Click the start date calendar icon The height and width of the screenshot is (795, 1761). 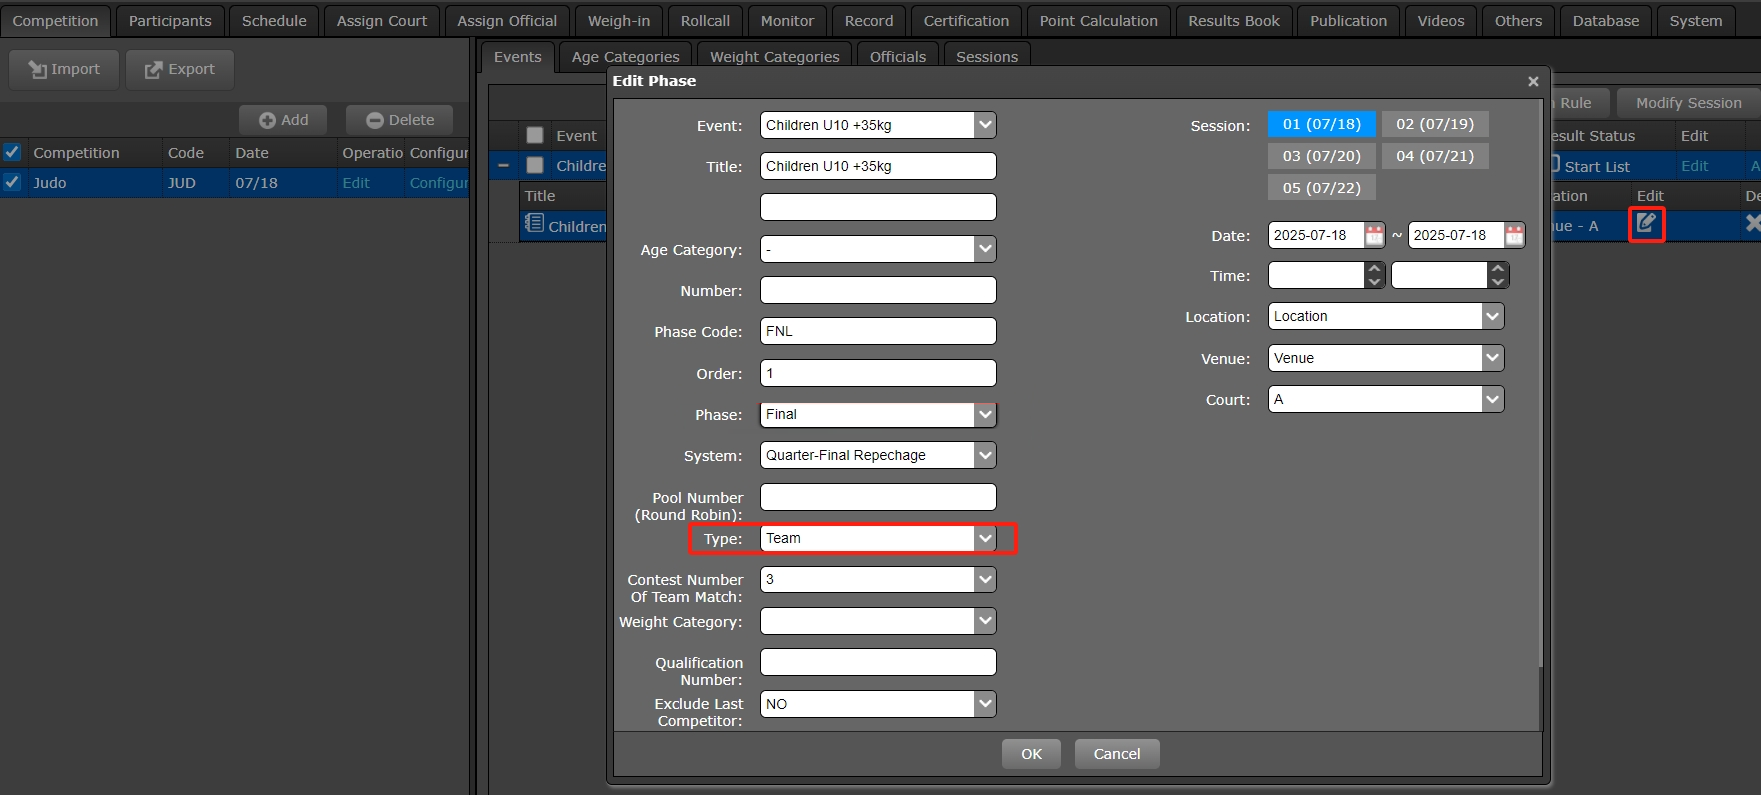1374,235
